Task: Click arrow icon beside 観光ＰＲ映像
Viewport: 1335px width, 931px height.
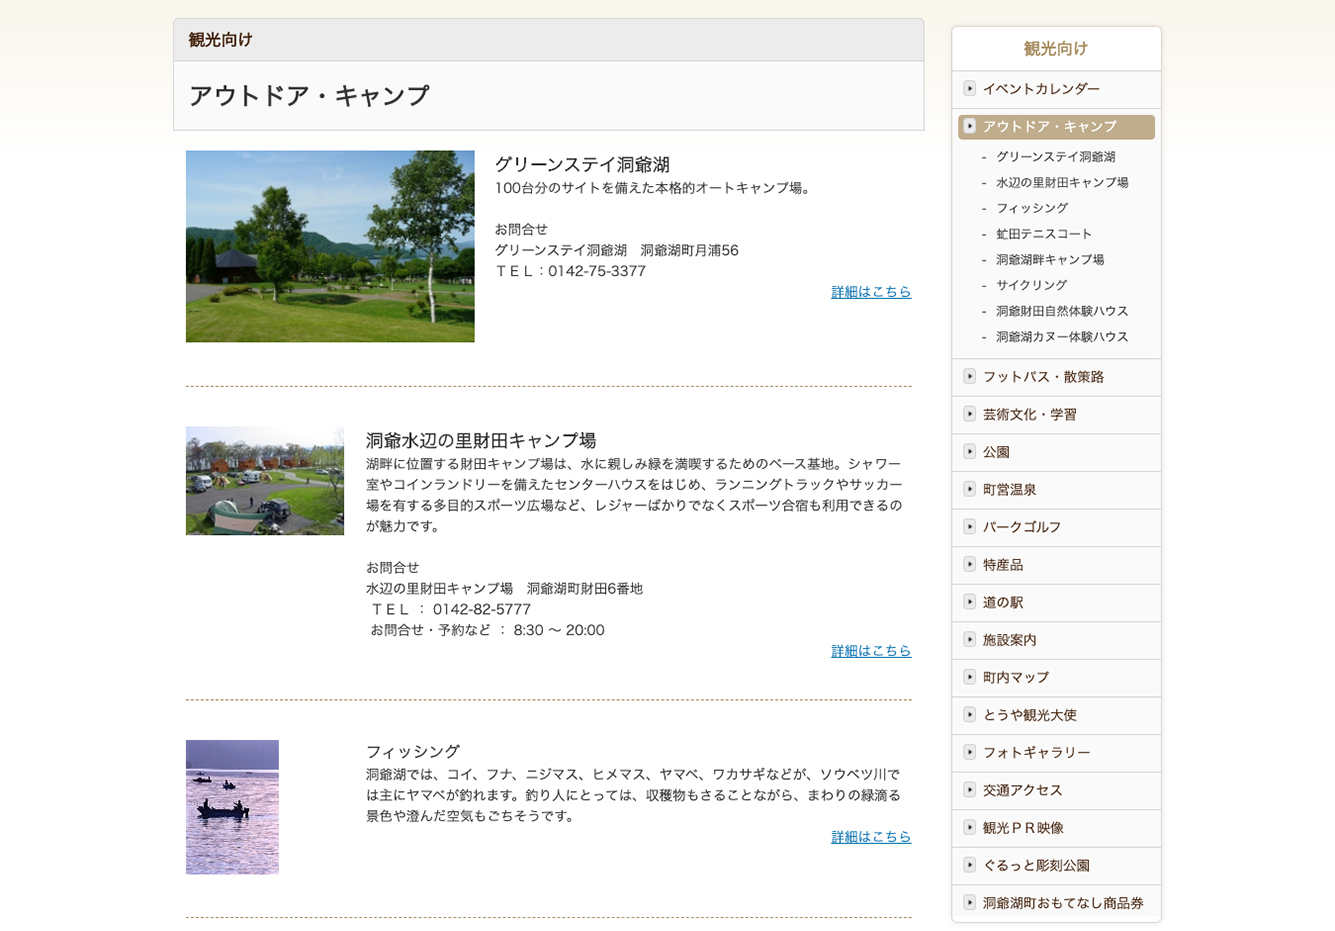Action: pyautogui.click(x=969, y=827)
